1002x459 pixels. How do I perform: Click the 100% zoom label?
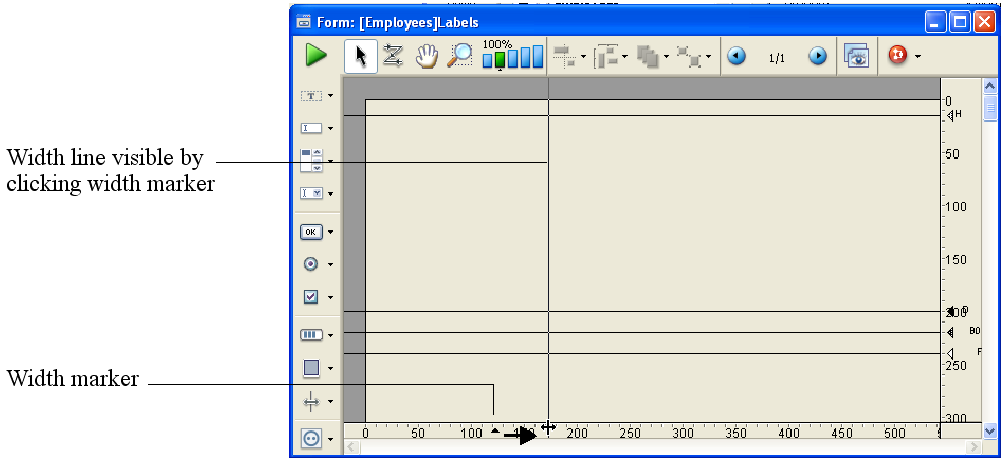(x=497, y=44)
